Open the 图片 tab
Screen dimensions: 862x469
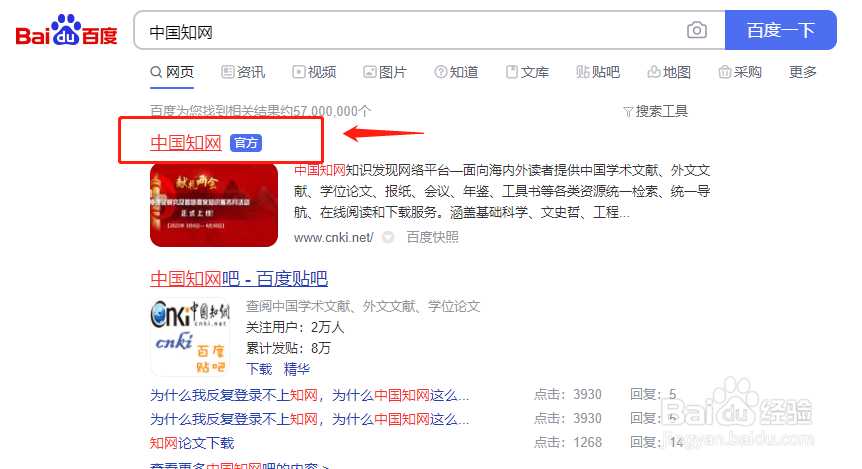coord(385,72)
